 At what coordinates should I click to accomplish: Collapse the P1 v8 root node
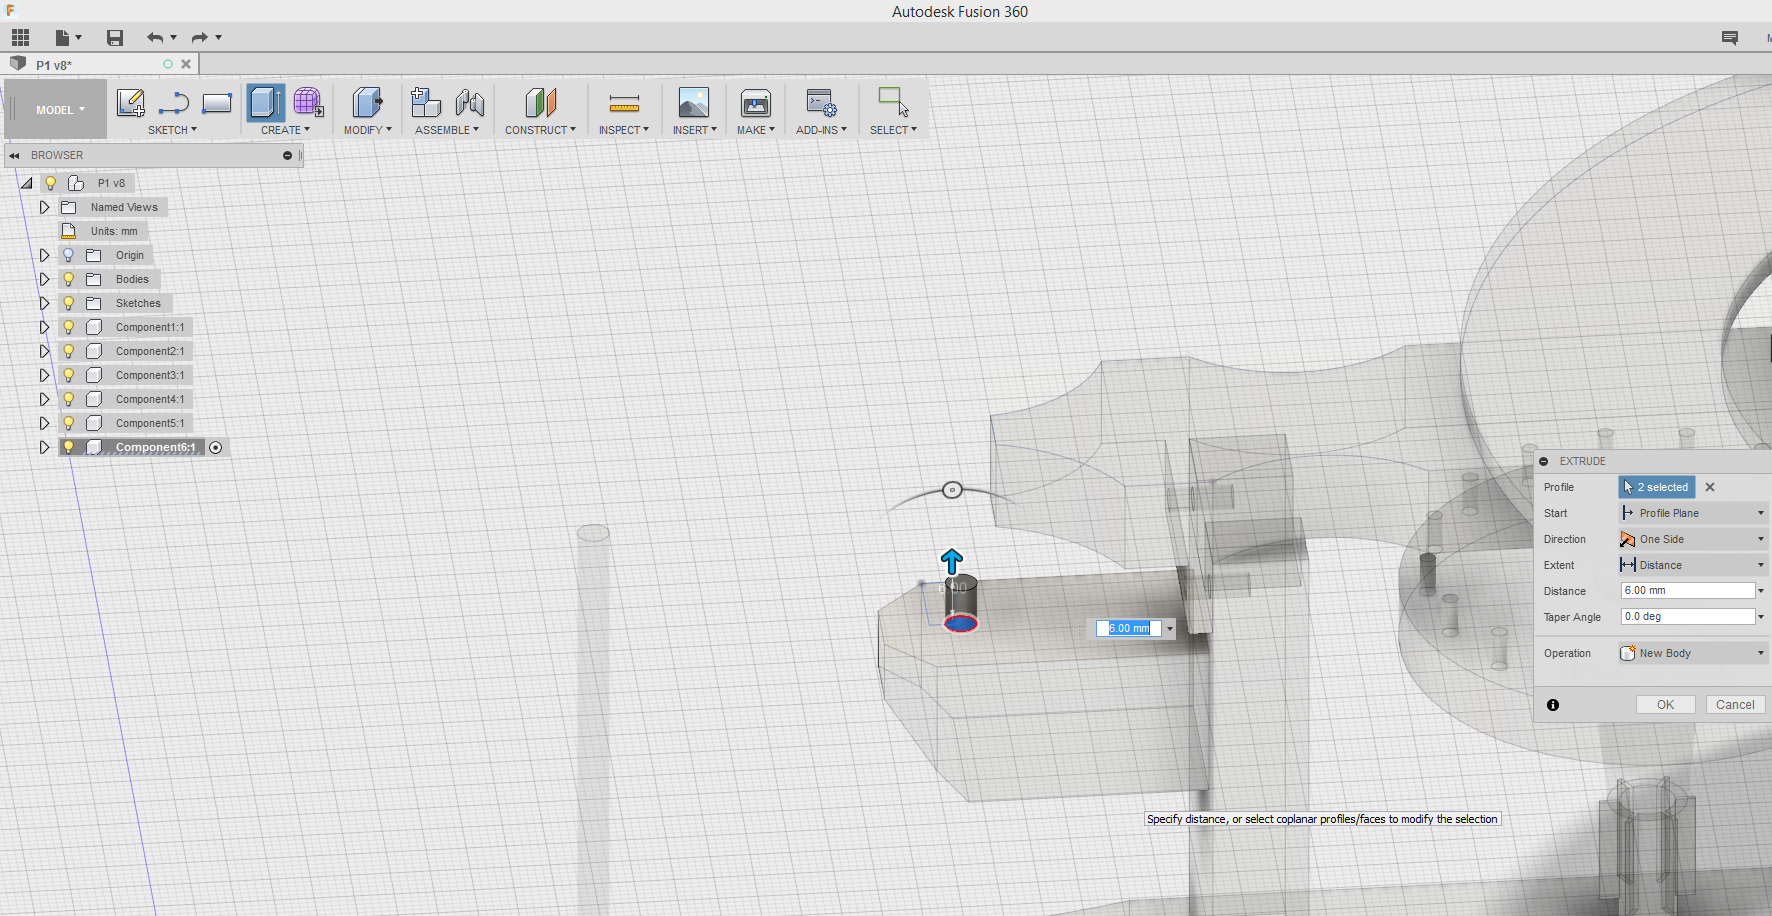(27, 183)
